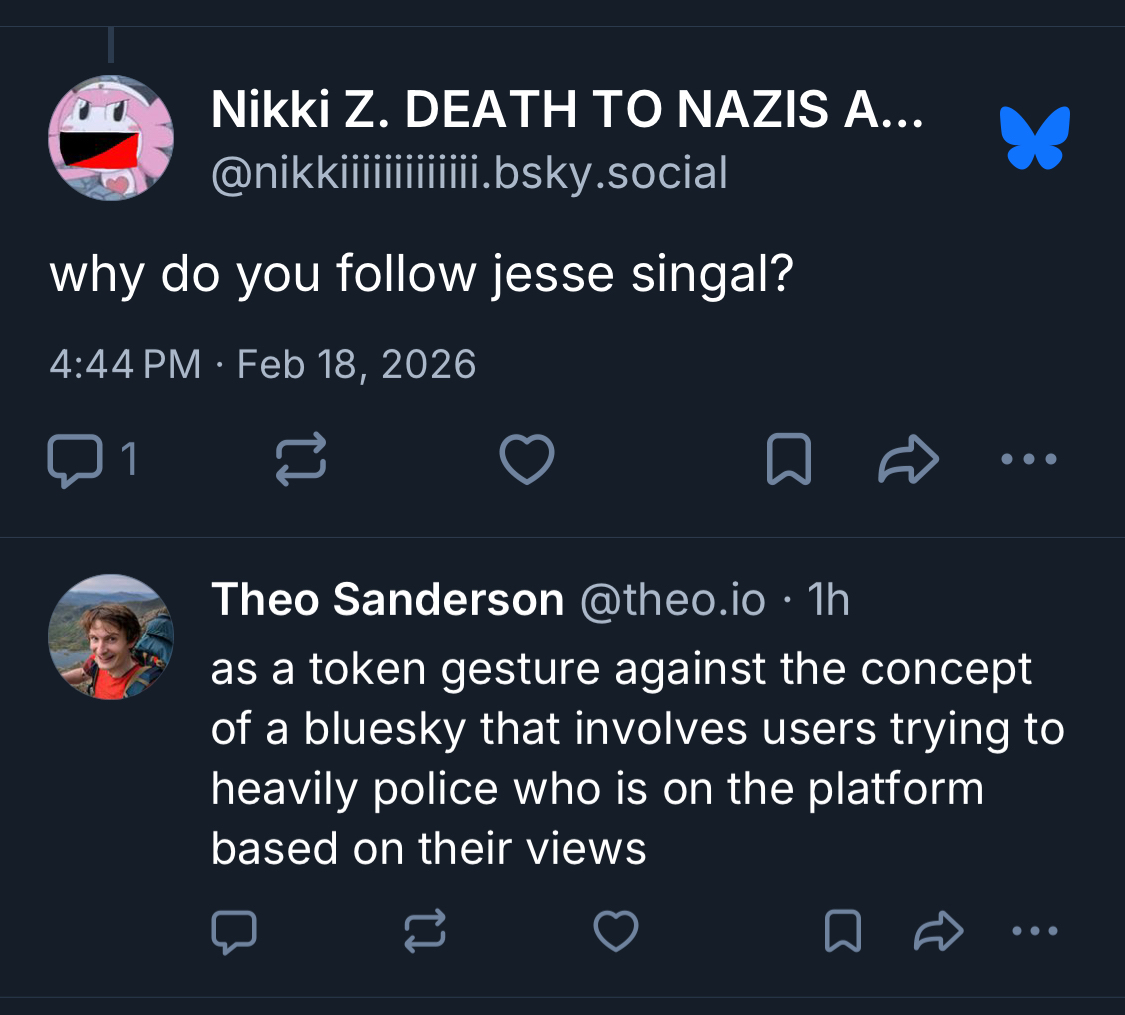Bookmark Theo Sanderson's reply

coord(843,932)
